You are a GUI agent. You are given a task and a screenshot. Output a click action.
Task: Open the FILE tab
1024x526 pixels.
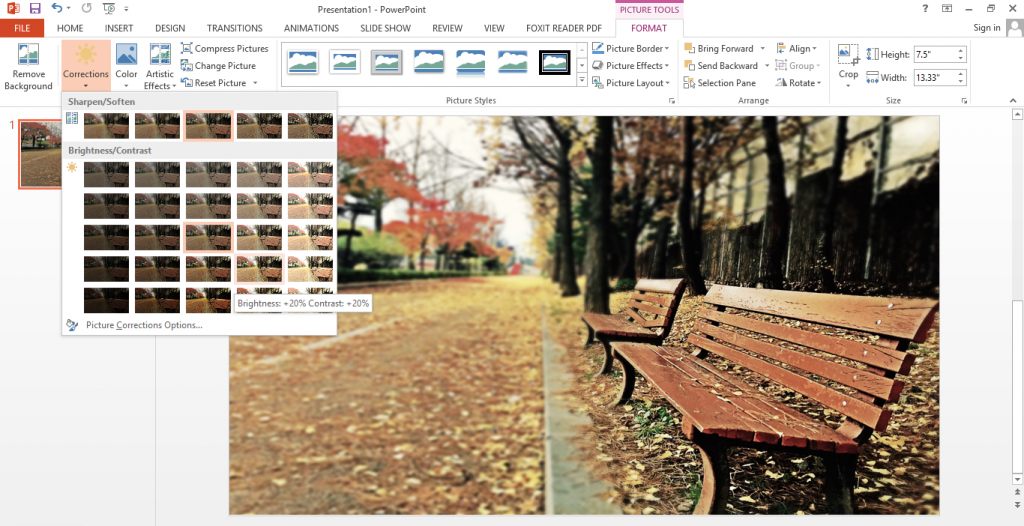click(x=22, y=28)
